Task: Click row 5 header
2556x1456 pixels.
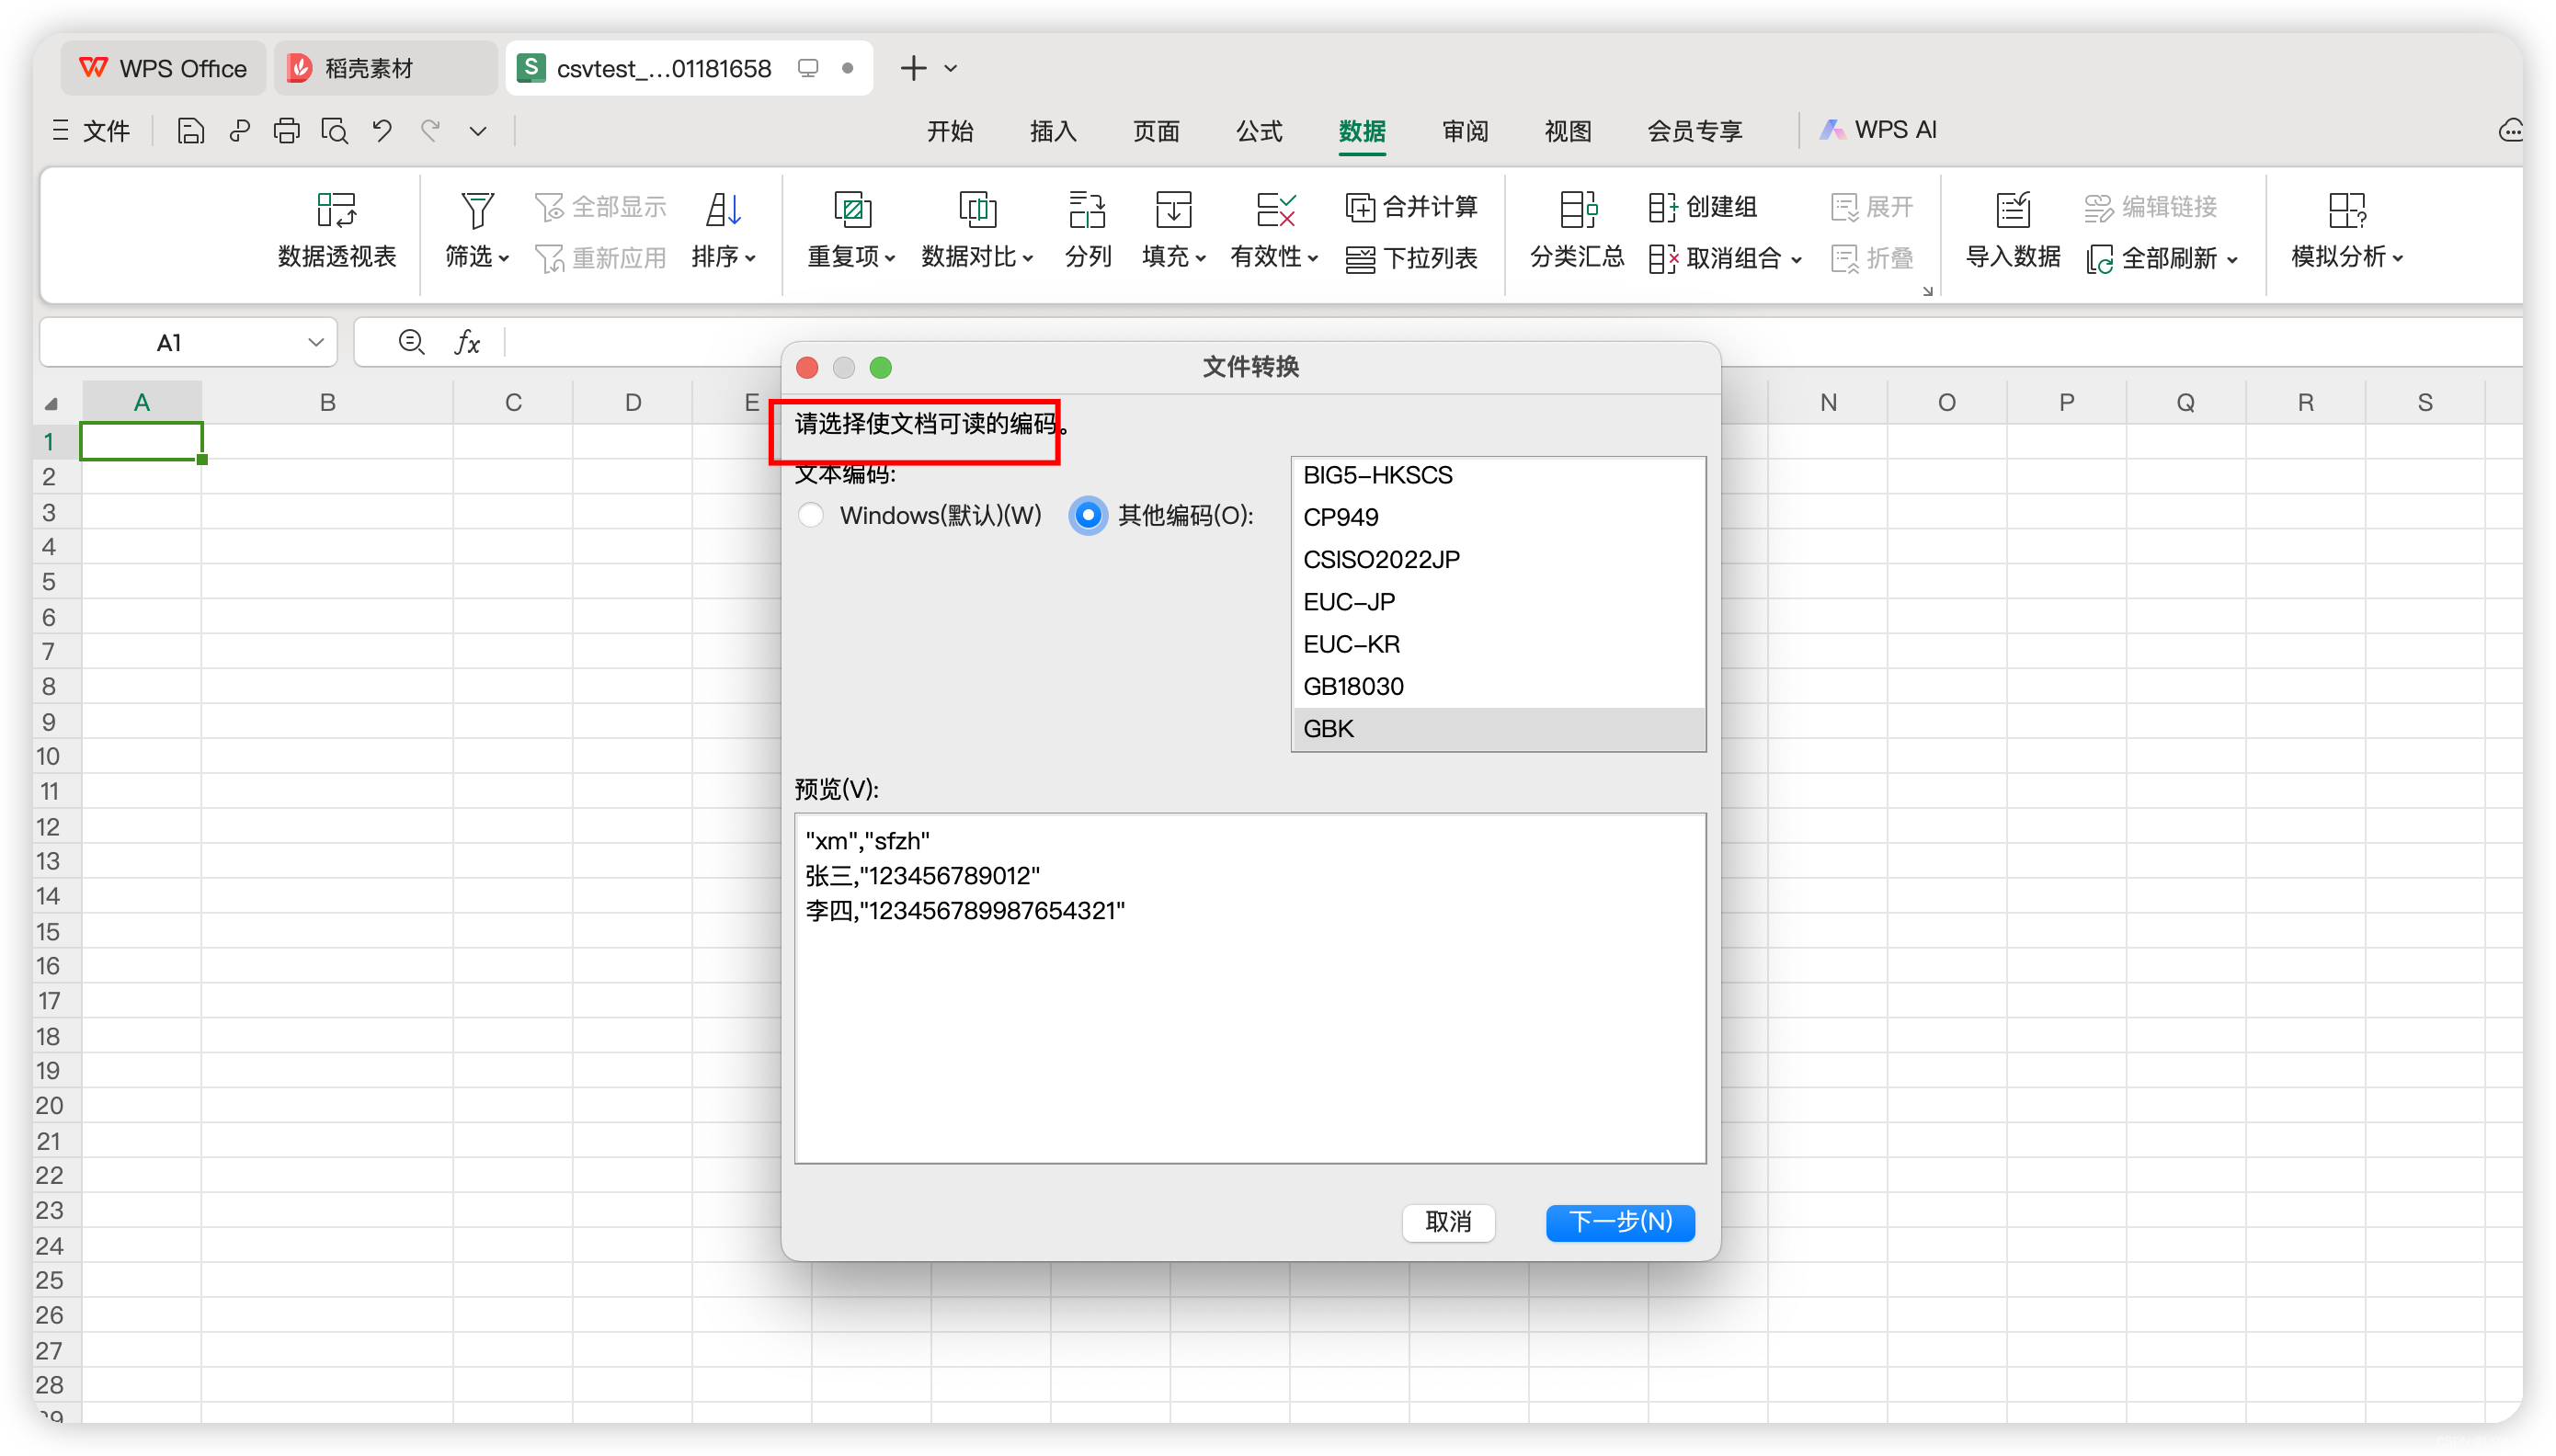Action: [49, 582]
